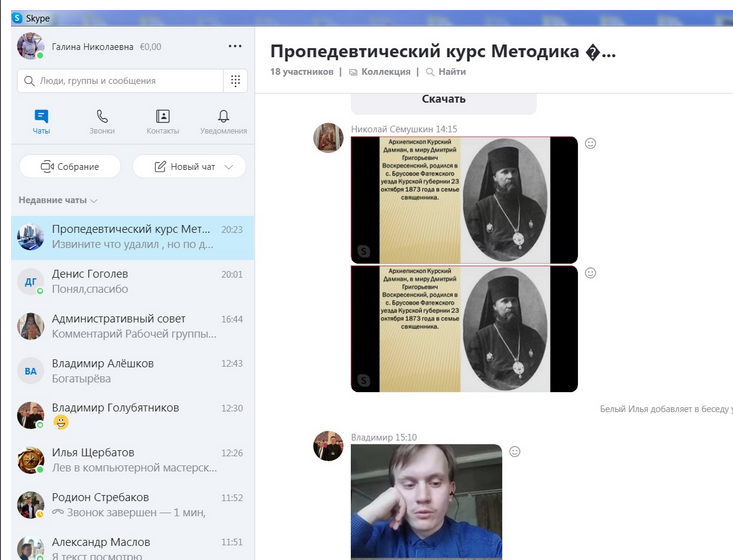Click the ДГ avatar of Денис Гоголев

30,281
